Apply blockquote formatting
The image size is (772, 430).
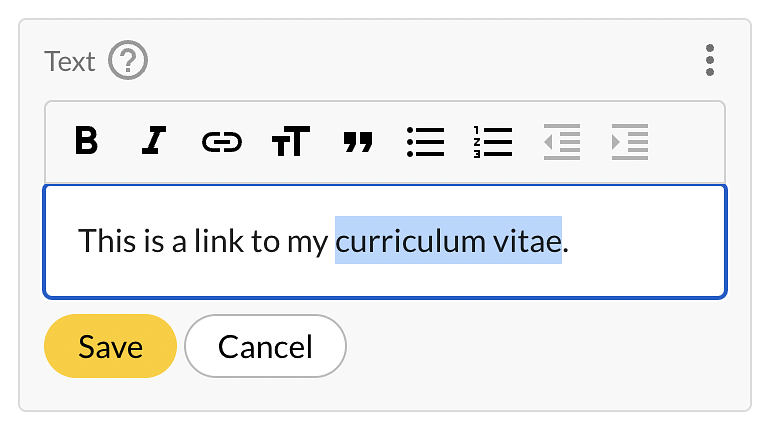coord(358,142)
